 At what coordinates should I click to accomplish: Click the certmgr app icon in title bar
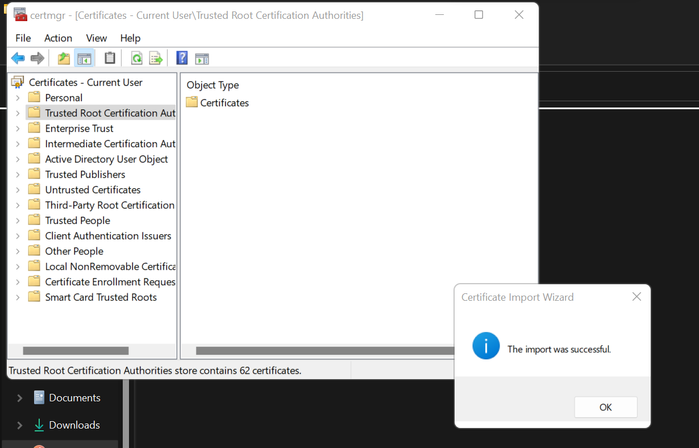point(20,15)
